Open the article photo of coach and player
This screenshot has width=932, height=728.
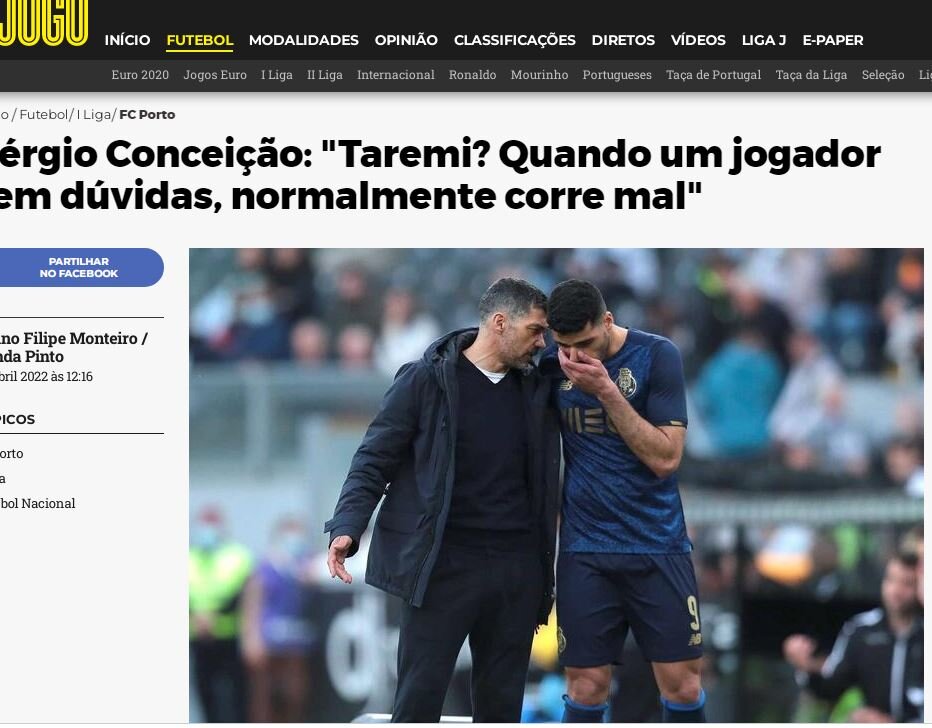coord(556,485)
